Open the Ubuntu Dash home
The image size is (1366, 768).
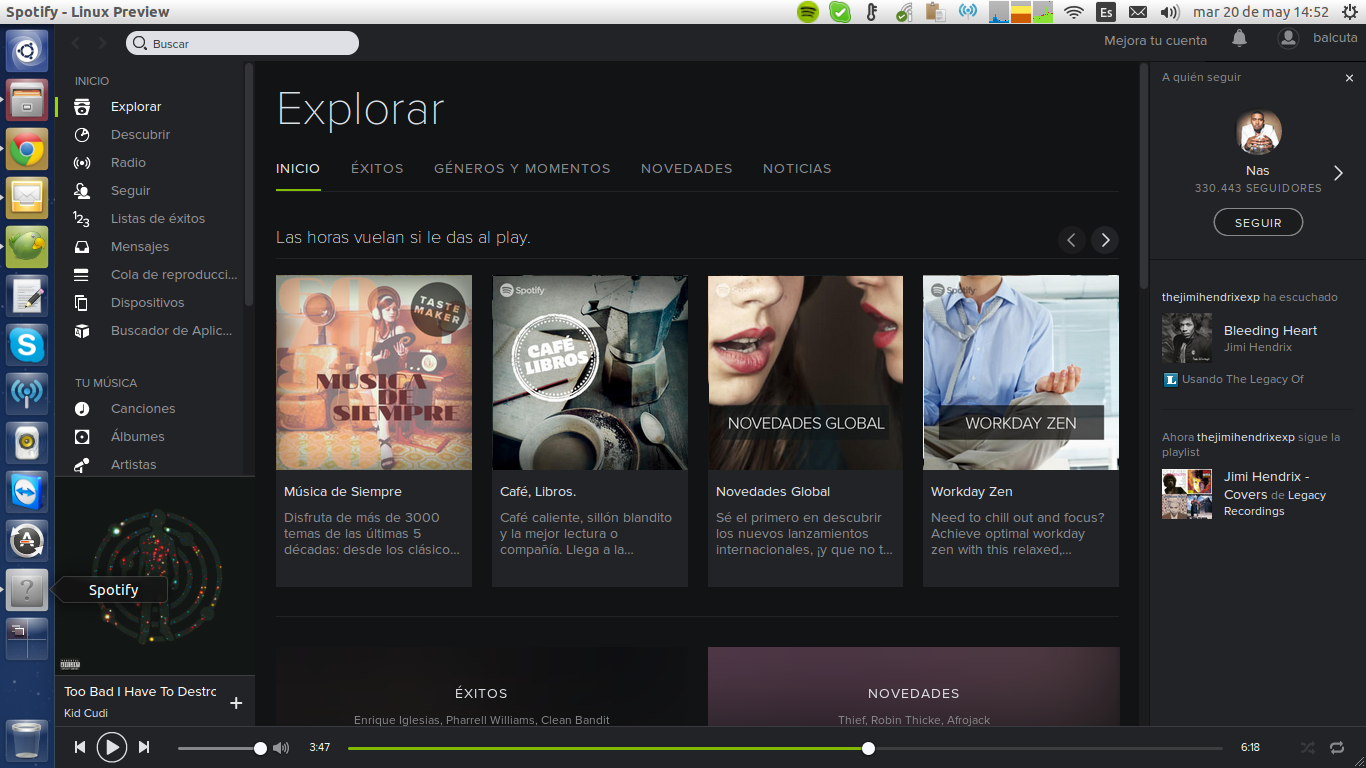click(27, 51)
